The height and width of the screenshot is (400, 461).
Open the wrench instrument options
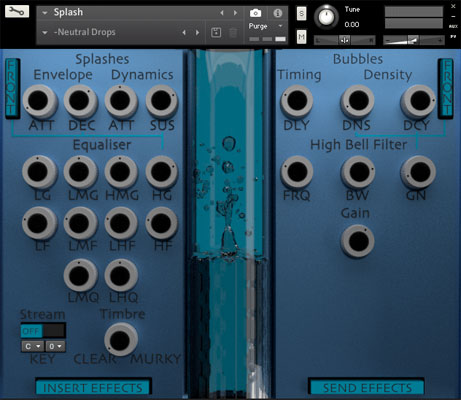pos(17,11)
